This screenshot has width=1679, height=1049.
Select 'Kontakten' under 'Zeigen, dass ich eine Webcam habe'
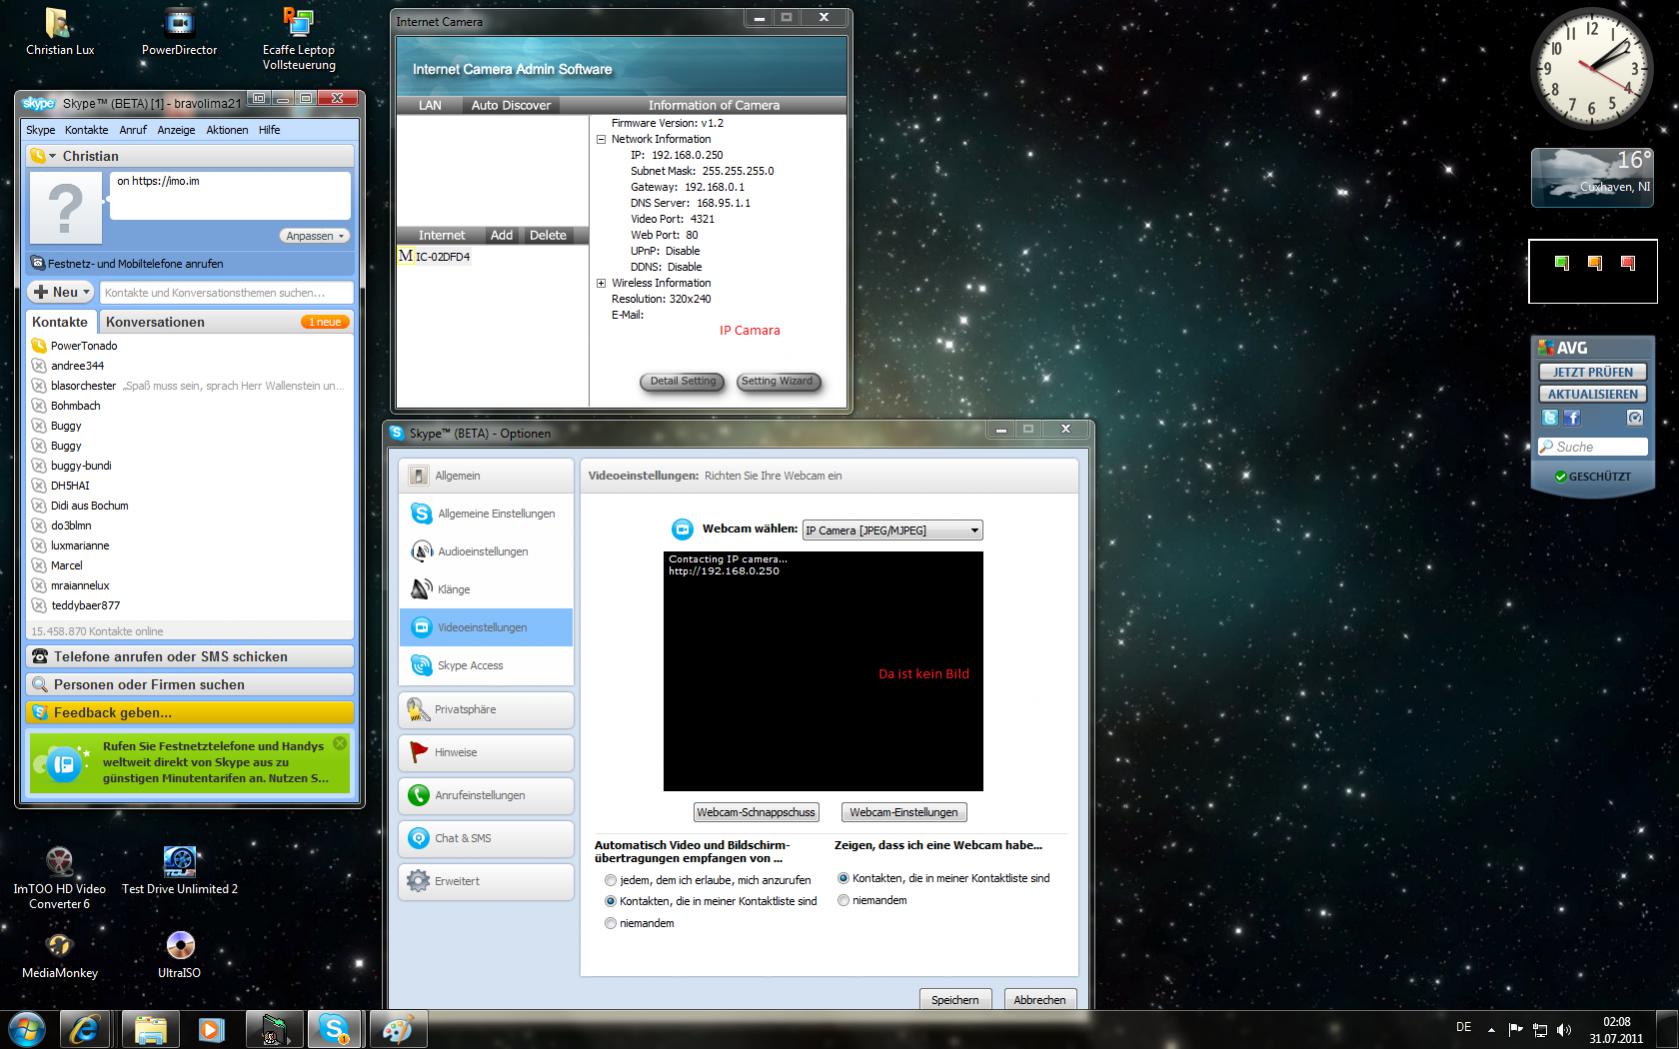pos(843,878)
